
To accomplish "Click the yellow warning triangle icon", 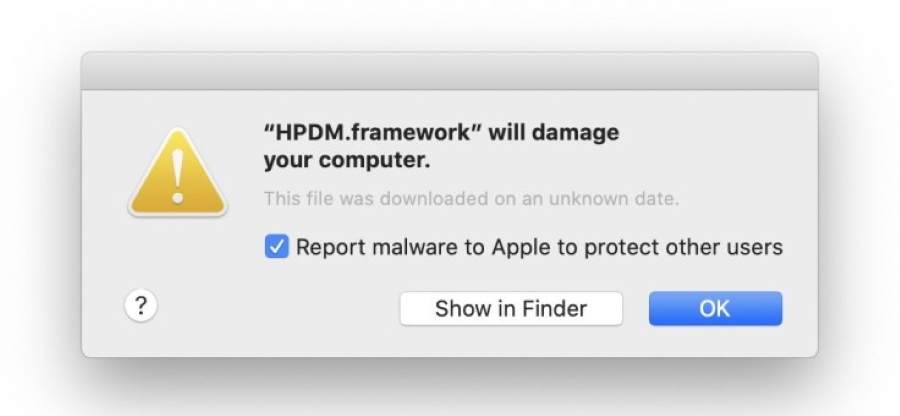I will pyautogui.click(x=177, y=174).
